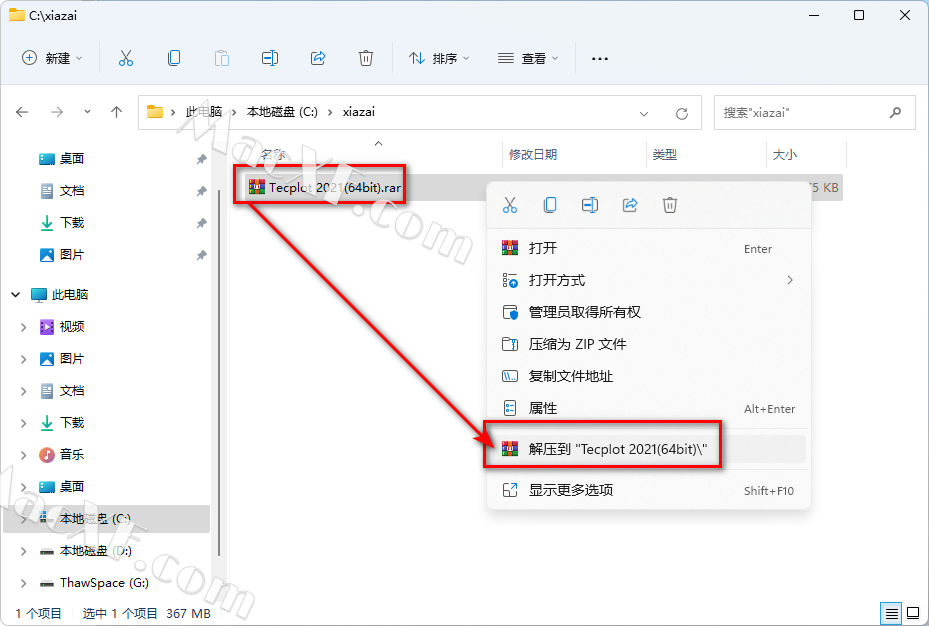This screenshot has width=929, height=626.
Task: Click the 此电脑 breadcrumb
Action: (204, 112)
